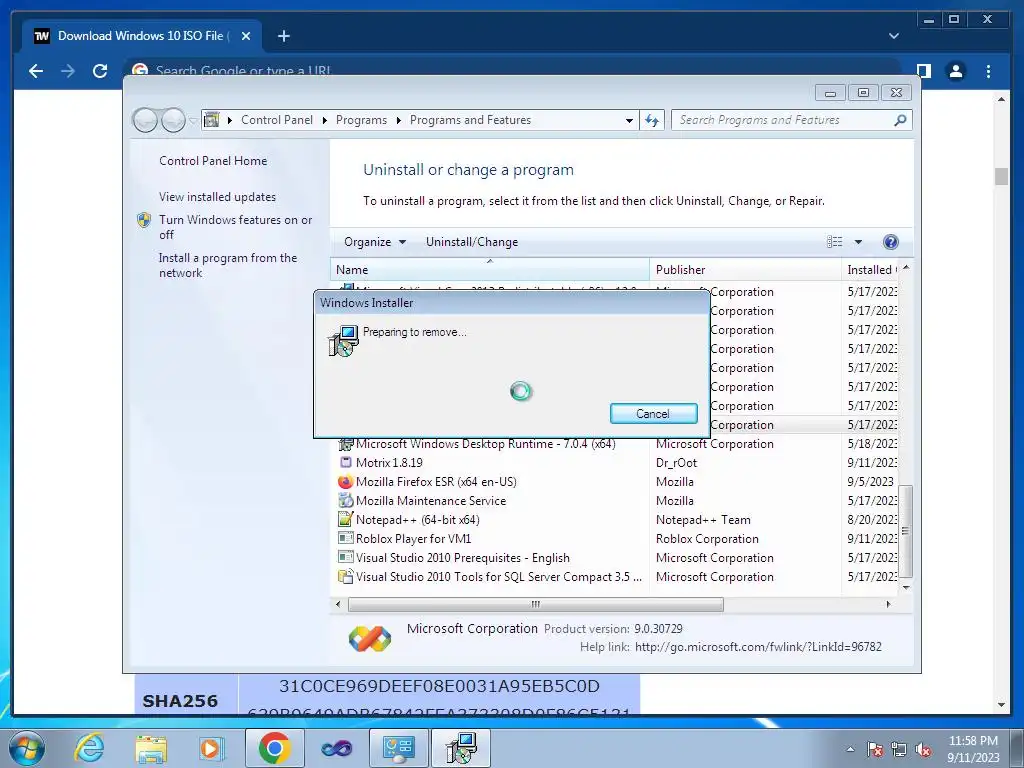Click Notepad++ Team publisher cell
This screenshot has width=1024, height=768.
point(703,520)
